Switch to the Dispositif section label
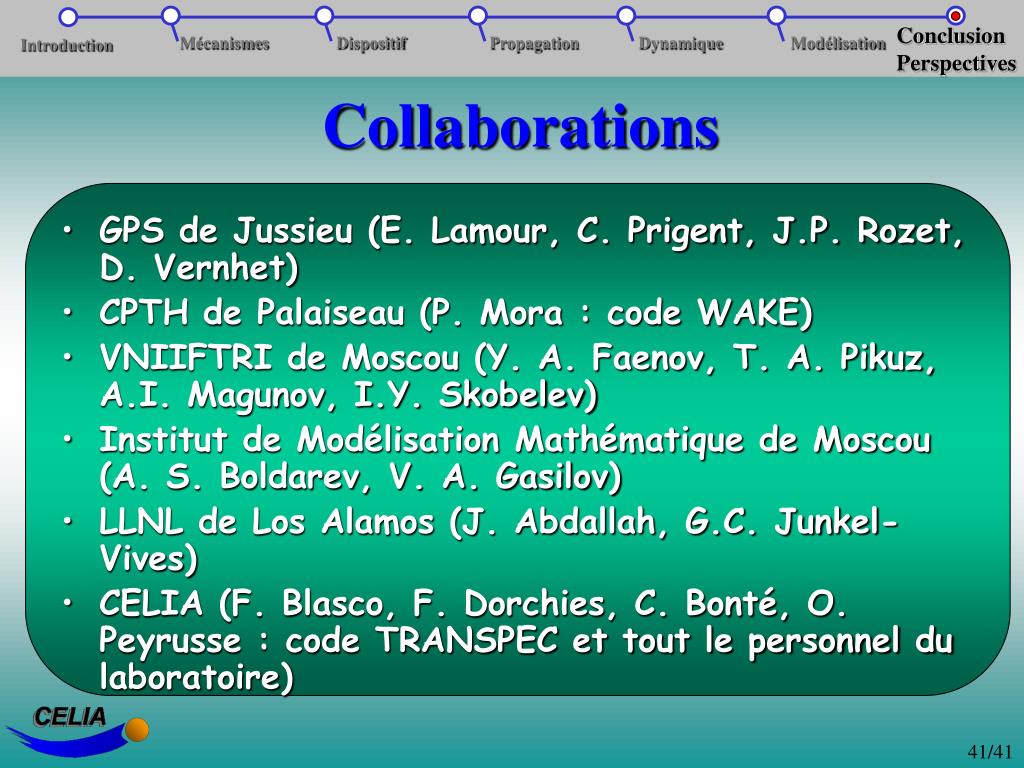The height and width of the screenshot is (768, 1024). 372,44
